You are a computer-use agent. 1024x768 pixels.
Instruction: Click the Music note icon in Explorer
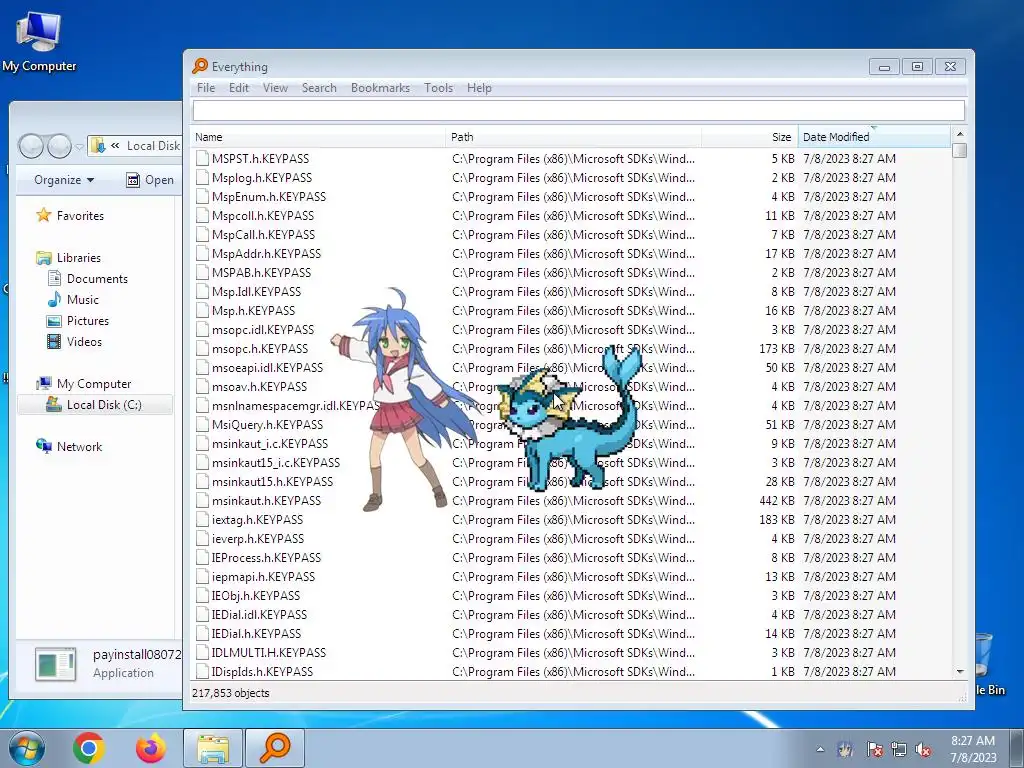click(x=54, y=299)
